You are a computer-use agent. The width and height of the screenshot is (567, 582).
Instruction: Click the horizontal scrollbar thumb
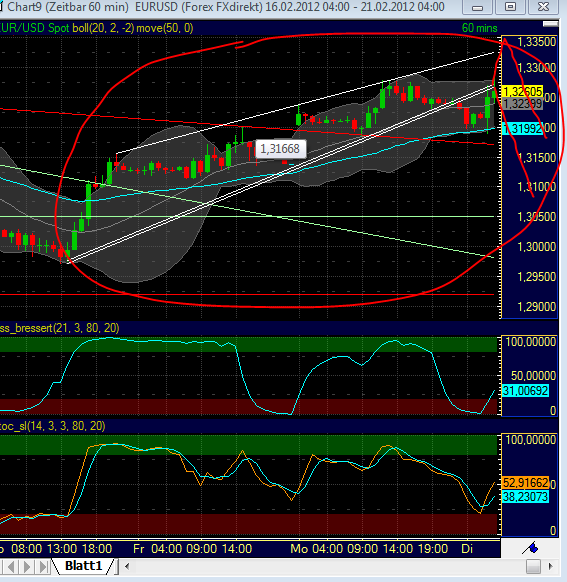pos(533,566)
